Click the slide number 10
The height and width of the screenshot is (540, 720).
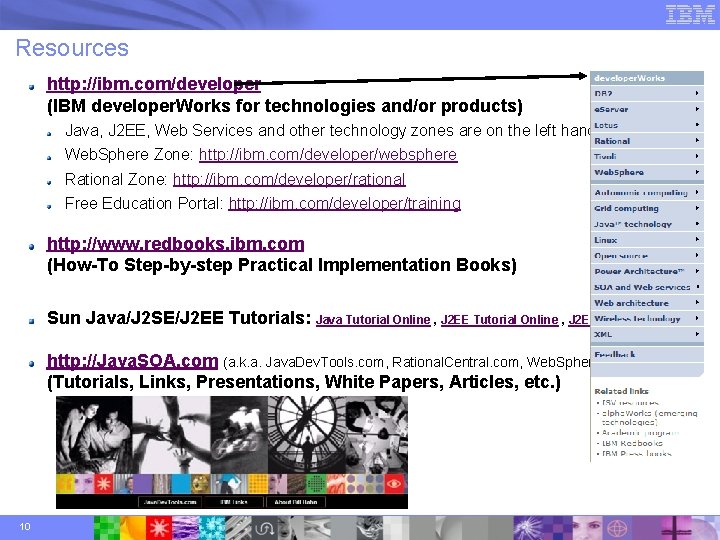(25, 527)
